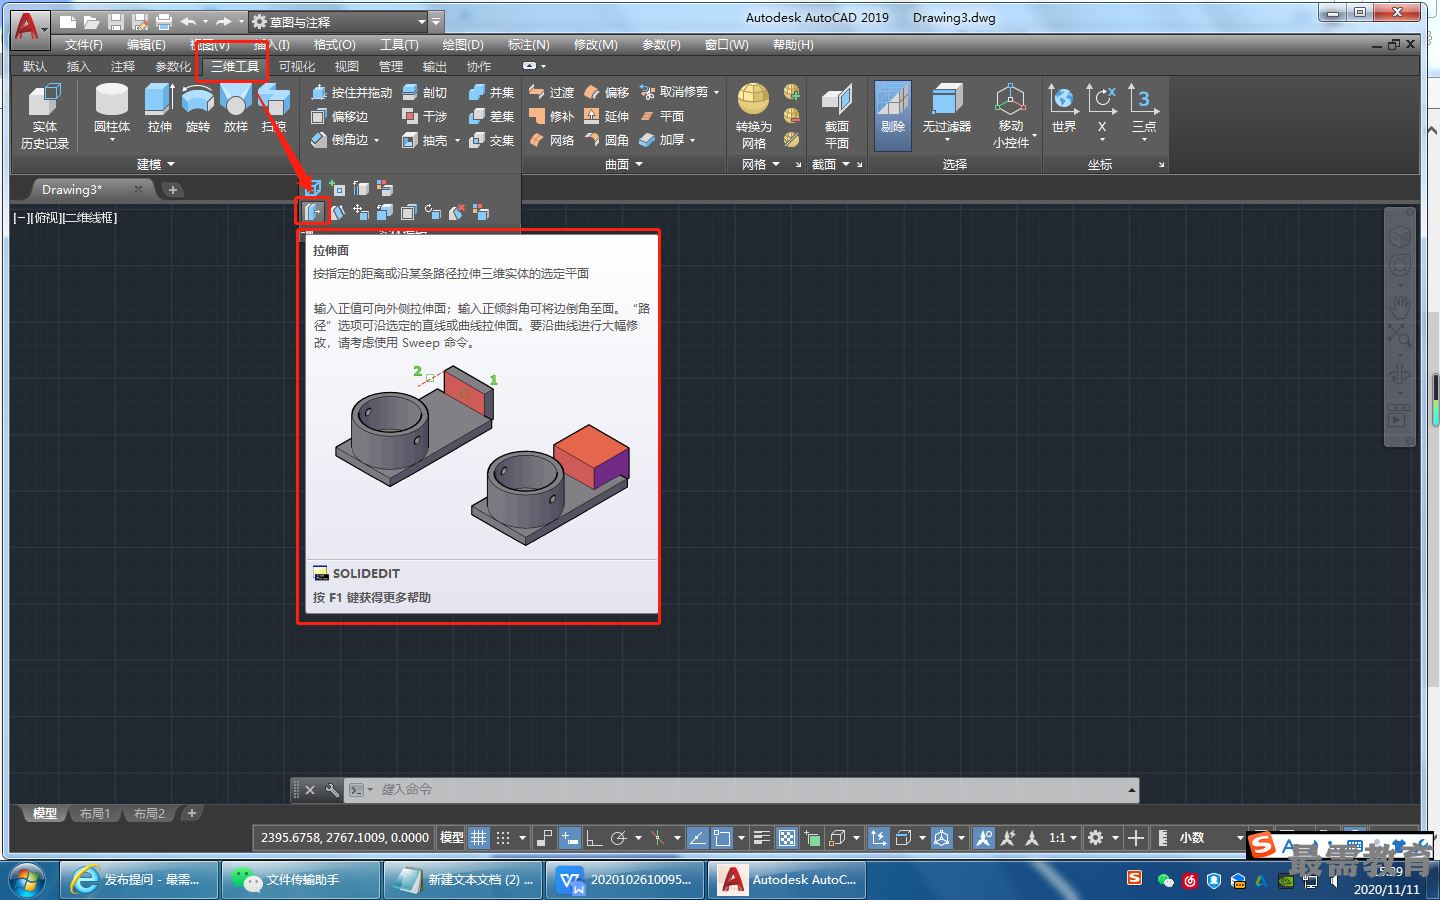Image resolution: width=1440 pixels, height=900 pixels.
Task: Open the WeChat file transfer taskbar item
Action: [x=300, y=880]
